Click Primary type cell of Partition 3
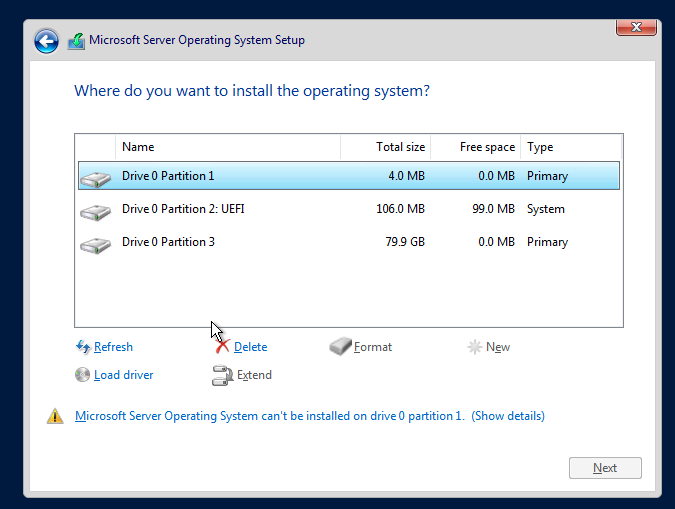675x509 pixels. click(x=547, y=242)
